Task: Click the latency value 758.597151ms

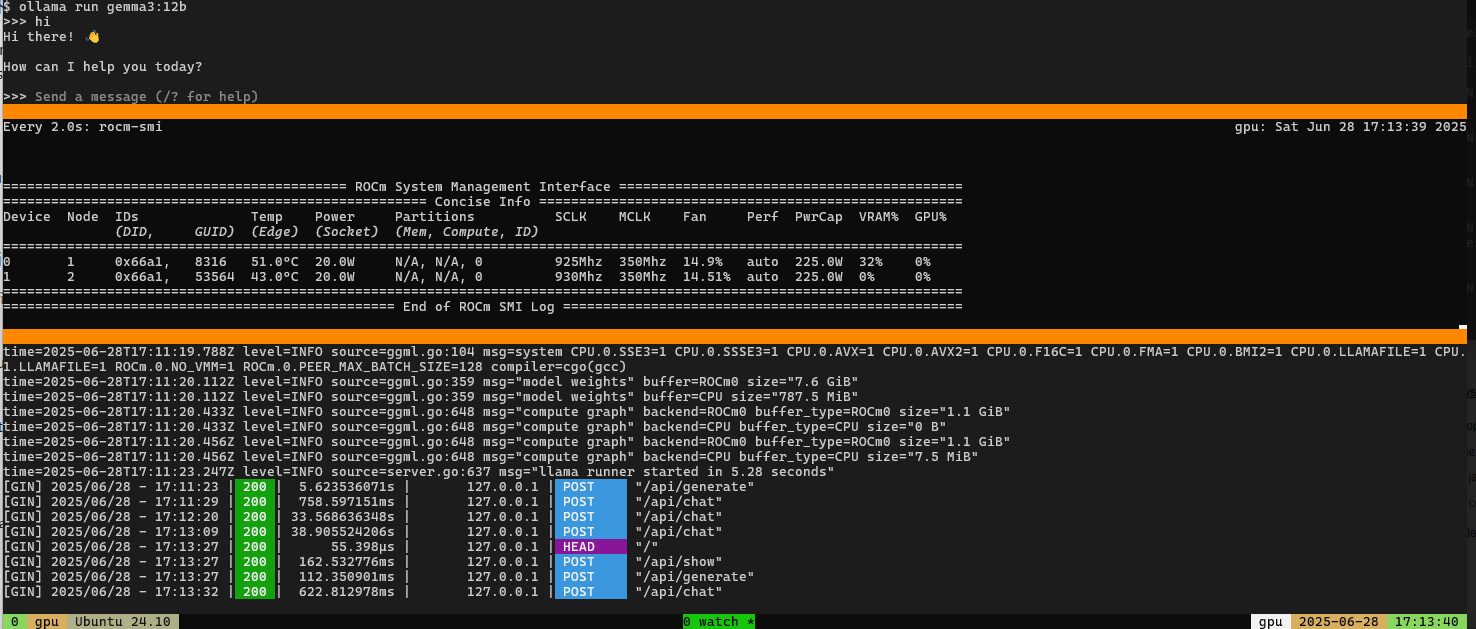Action: 347,502
